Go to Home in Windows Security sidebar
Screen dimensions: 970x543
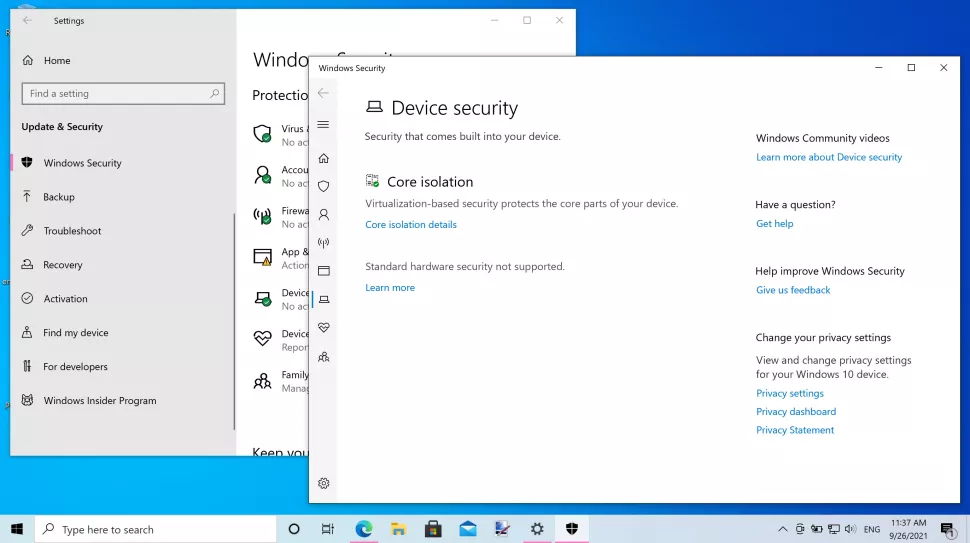(x=324, y=158)
